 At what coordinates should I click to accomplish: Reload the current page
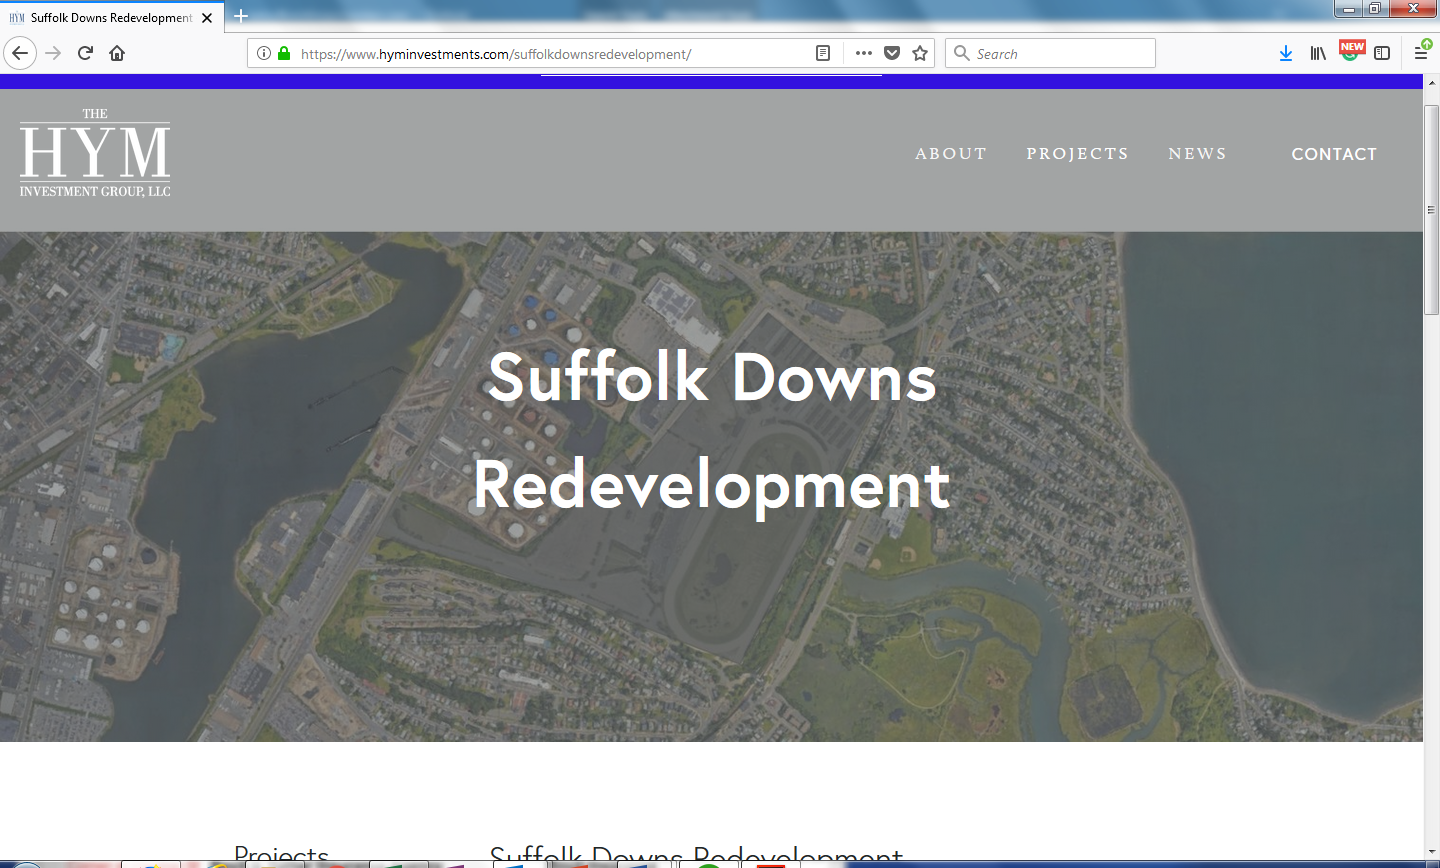(85, 53)
